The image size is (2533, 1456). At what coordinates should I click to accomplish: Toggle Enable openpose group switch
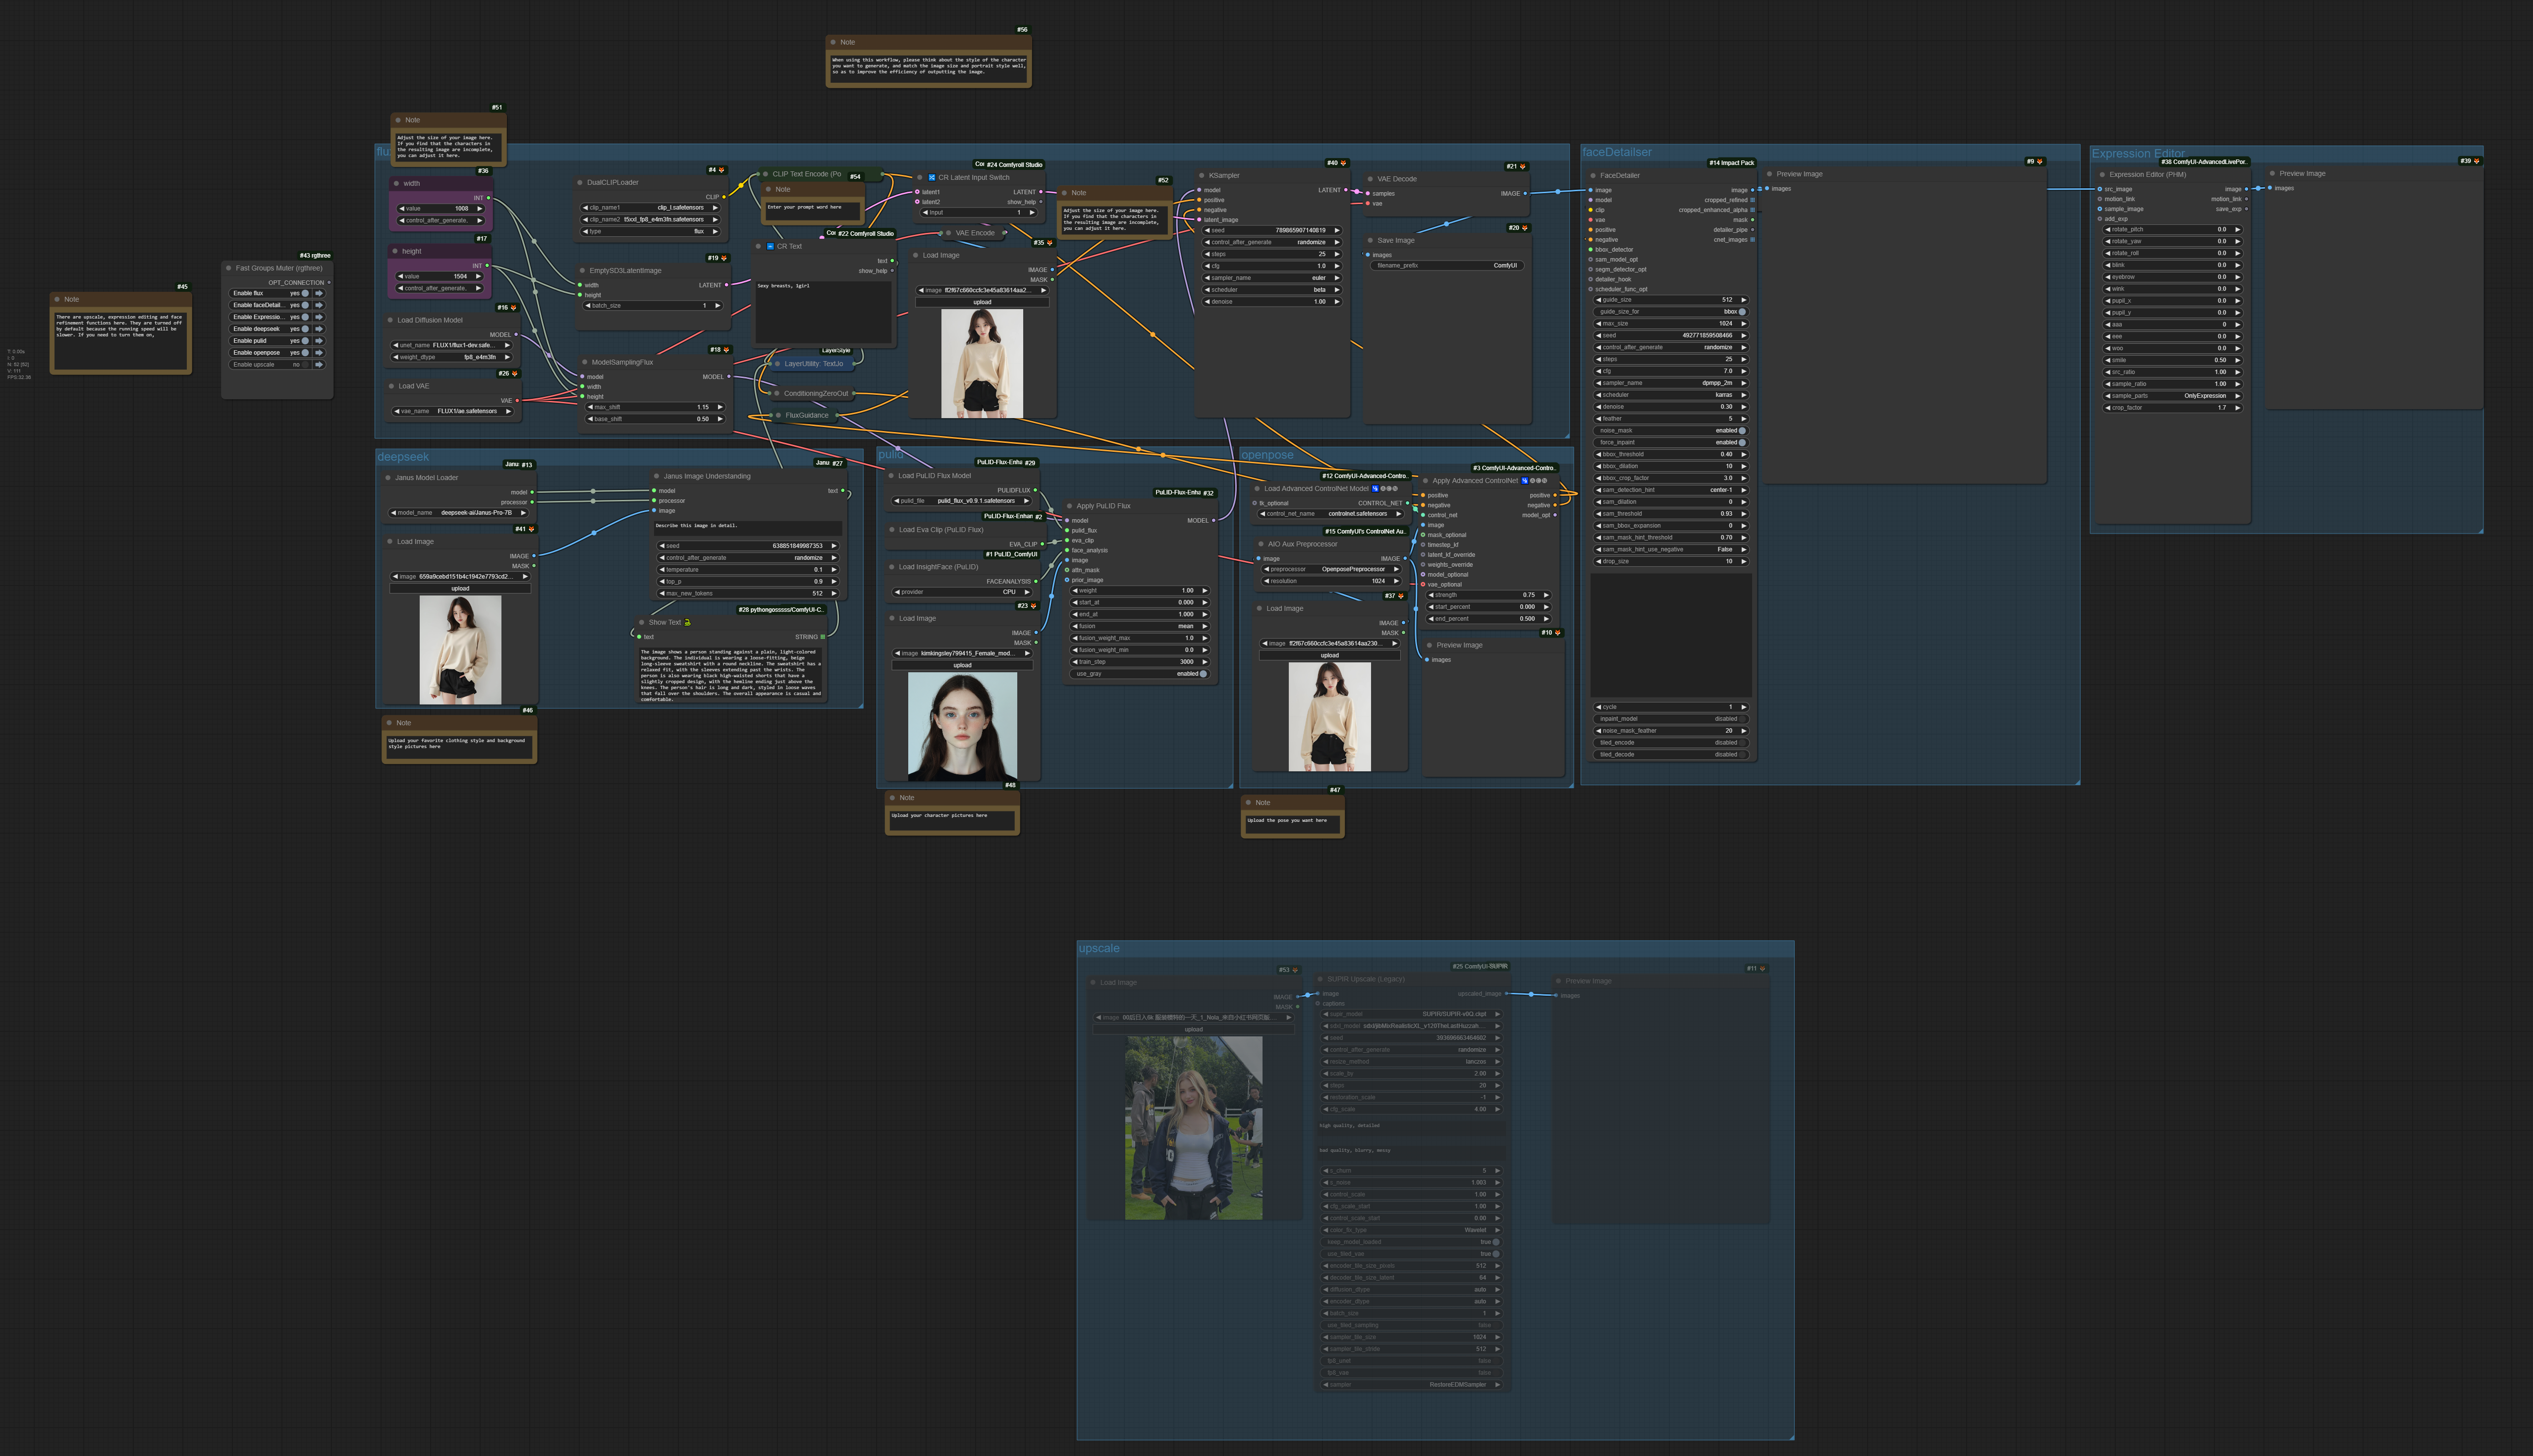pyautogui.click(x=306, y=353)
